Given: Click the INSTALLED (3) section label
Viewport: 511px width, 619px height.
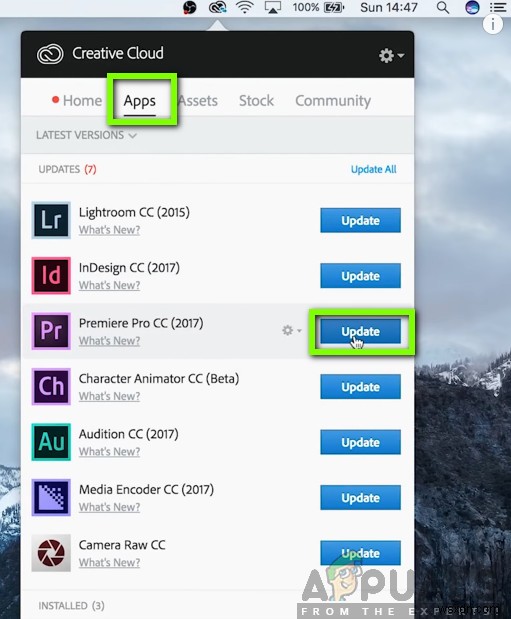Looking at the screenshot, I should point(71,606).
